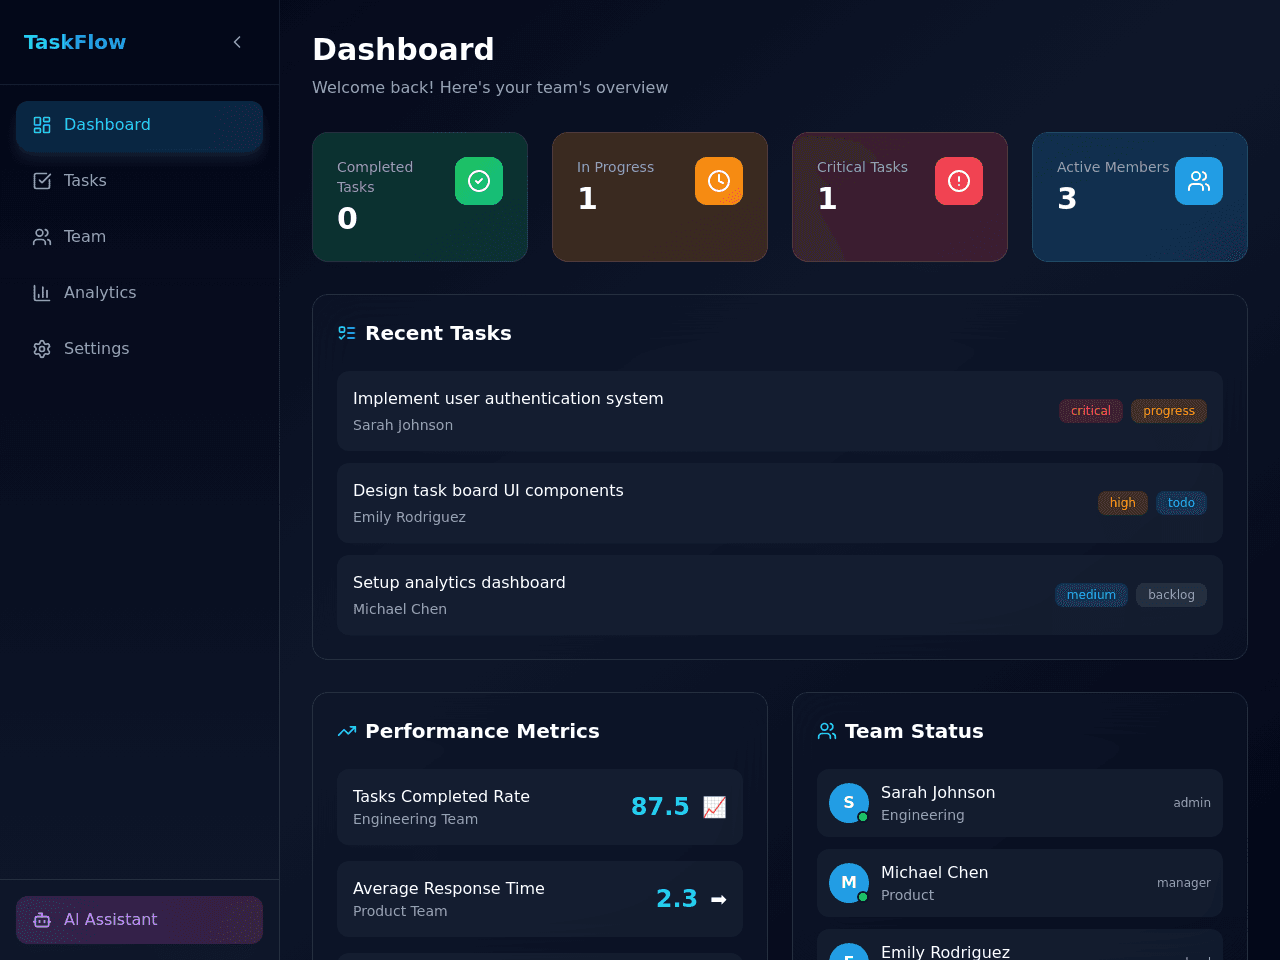Click the Team Status heading
This screenshot has height=960, width=1280.
914,731
